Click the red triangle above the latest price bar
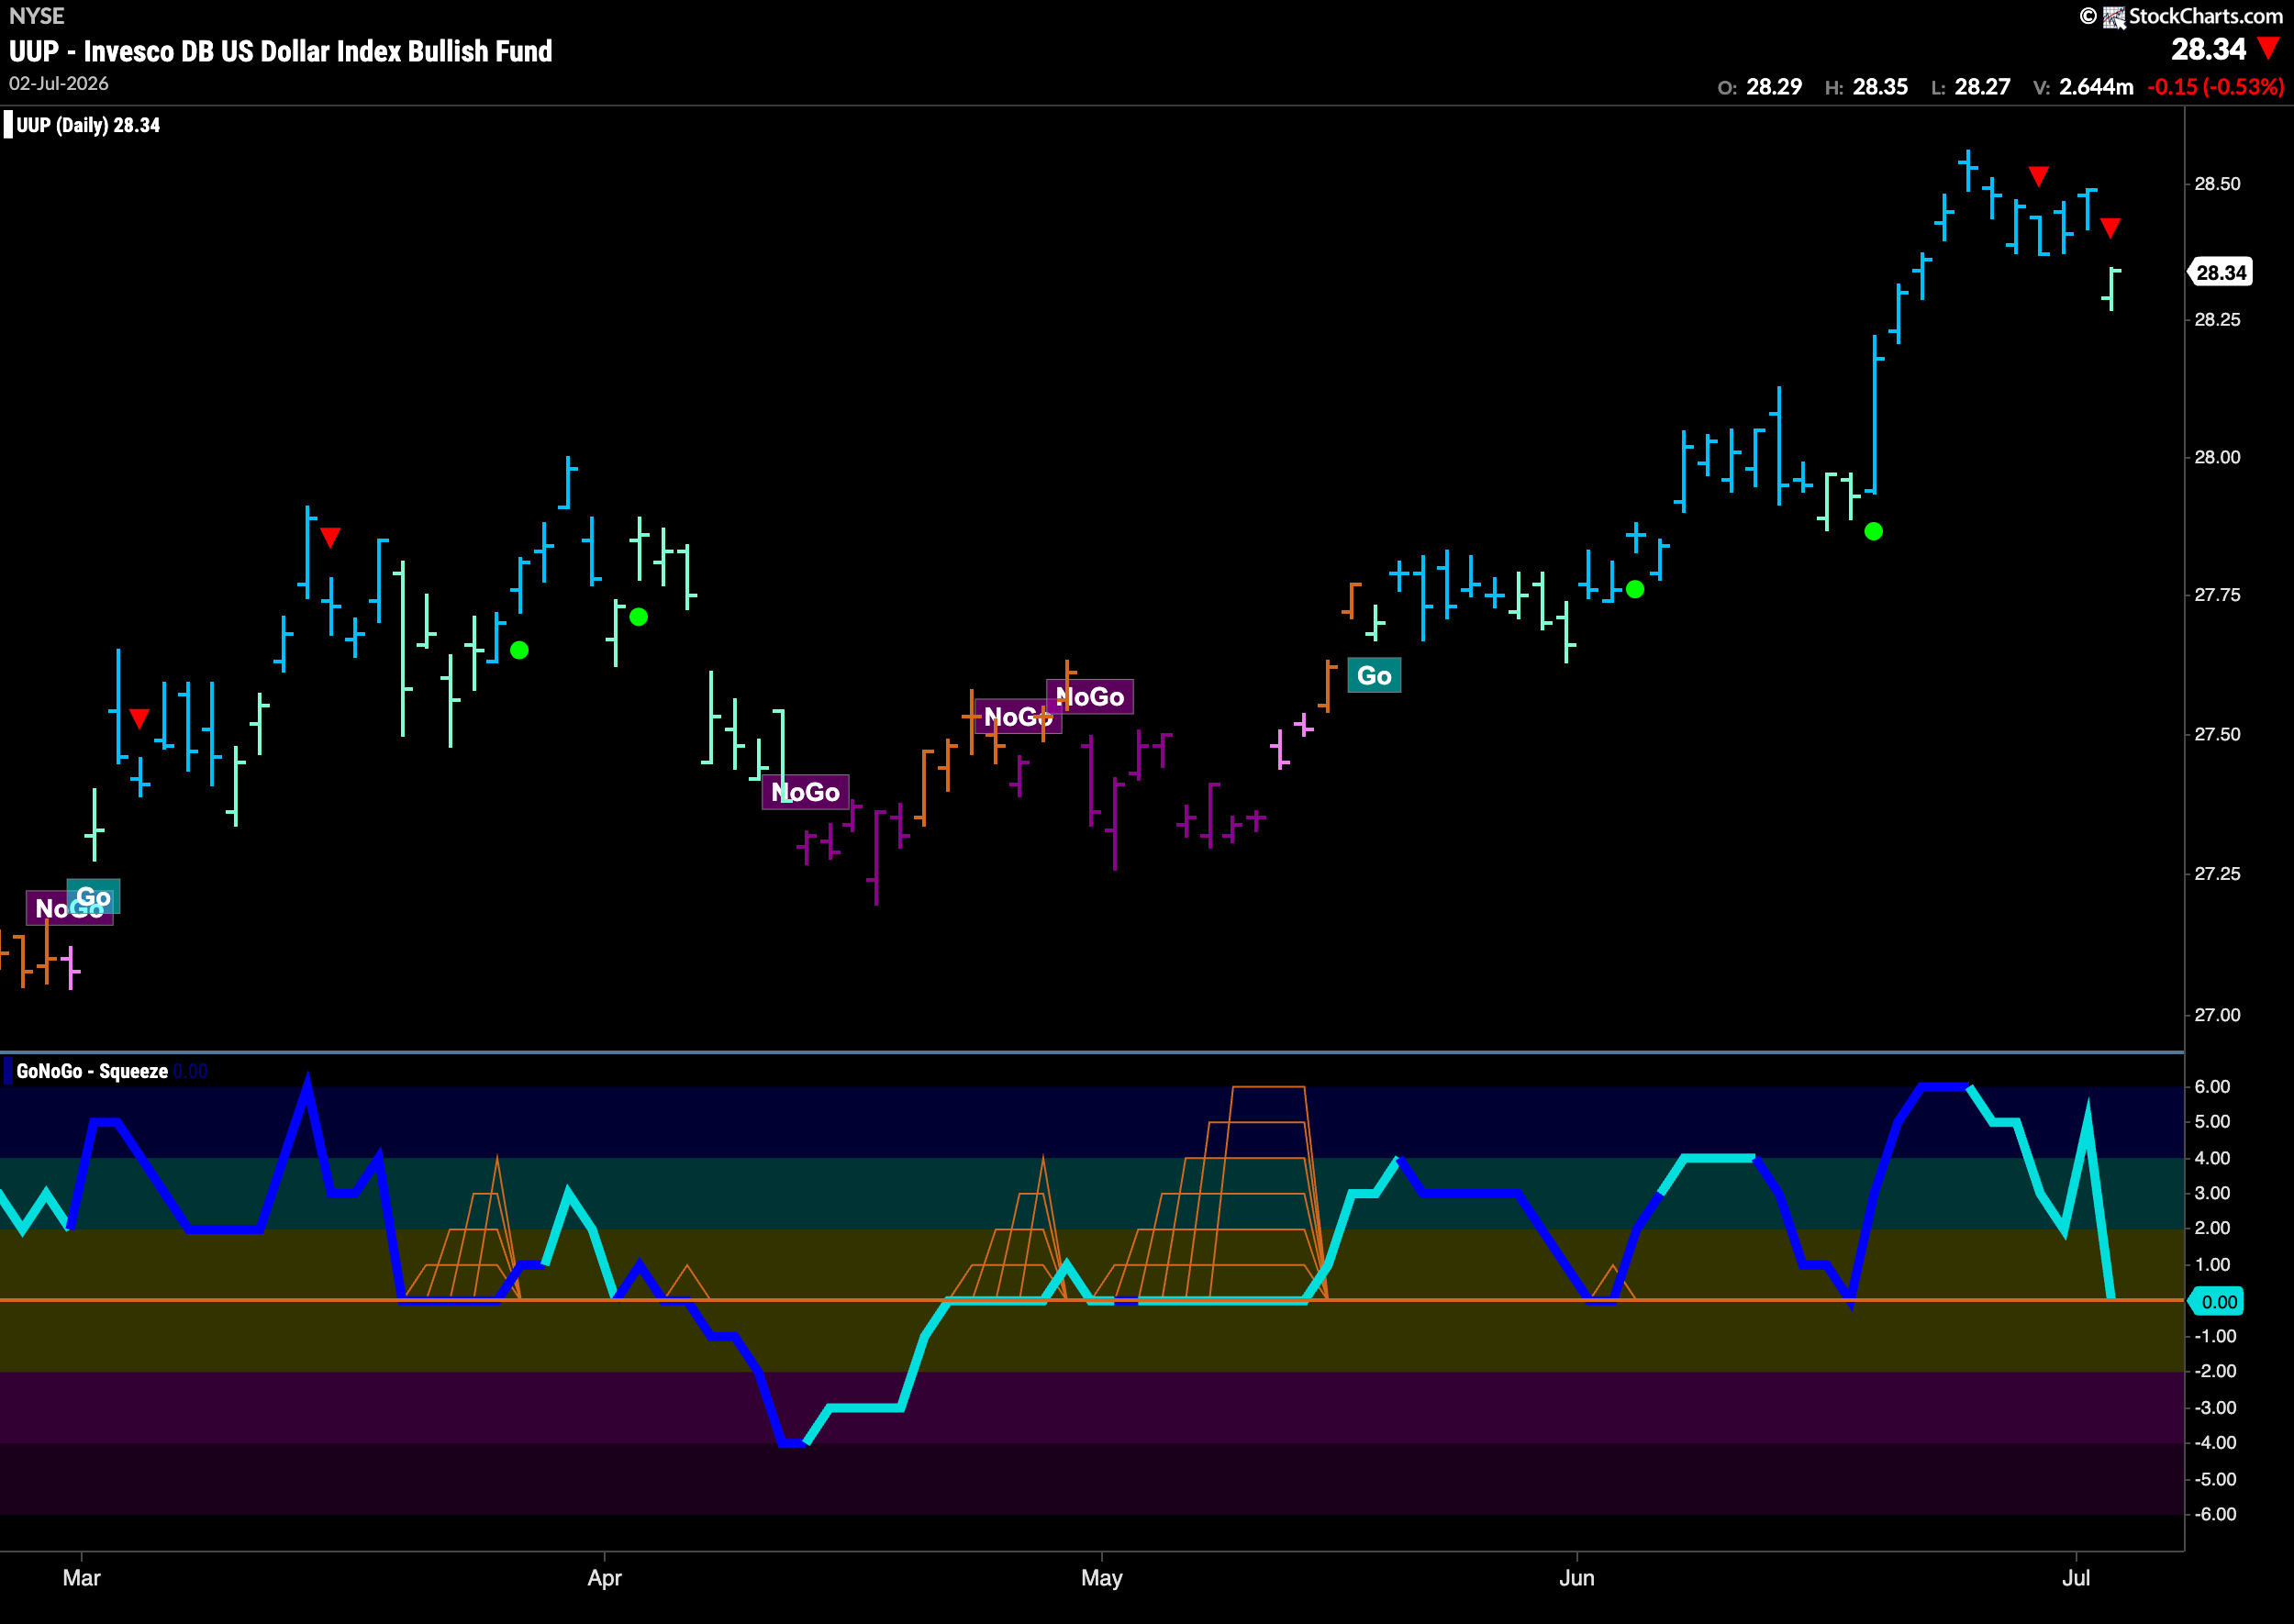This screenshot has width=2294, height=1624. coord(2110,228)
